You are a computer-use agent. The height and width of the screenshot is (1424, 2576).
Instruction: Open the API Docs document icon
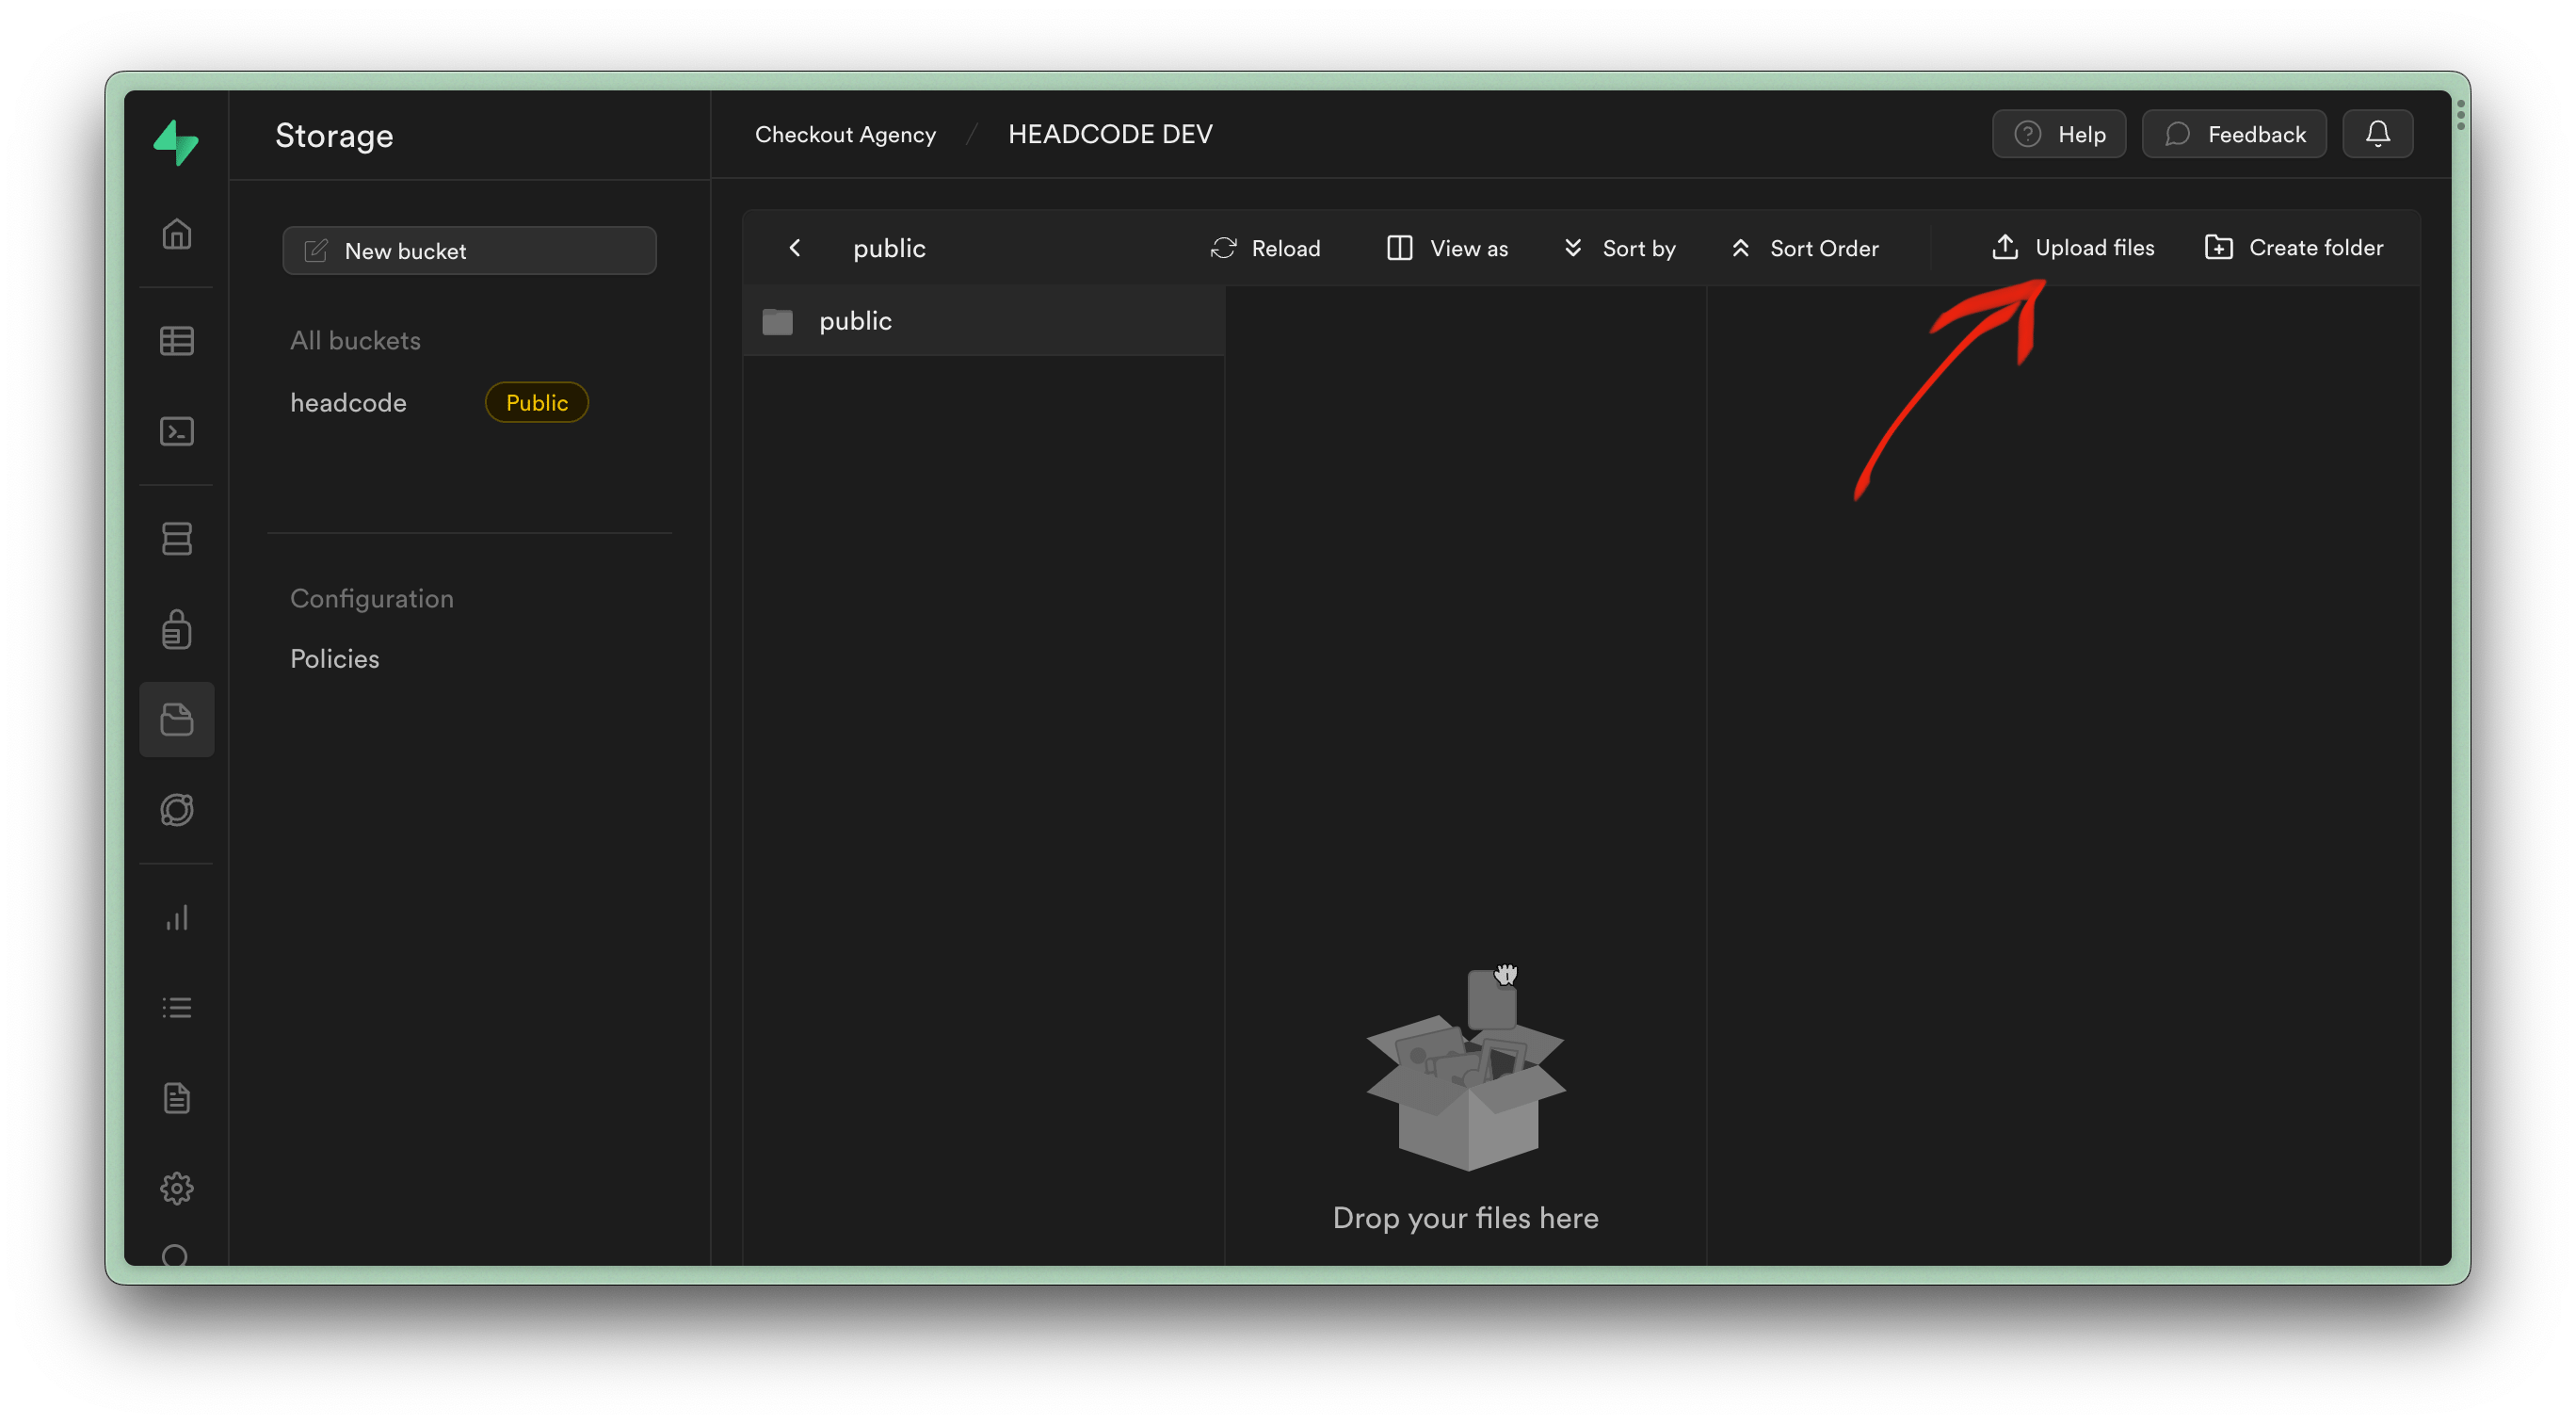[177, 1098]
